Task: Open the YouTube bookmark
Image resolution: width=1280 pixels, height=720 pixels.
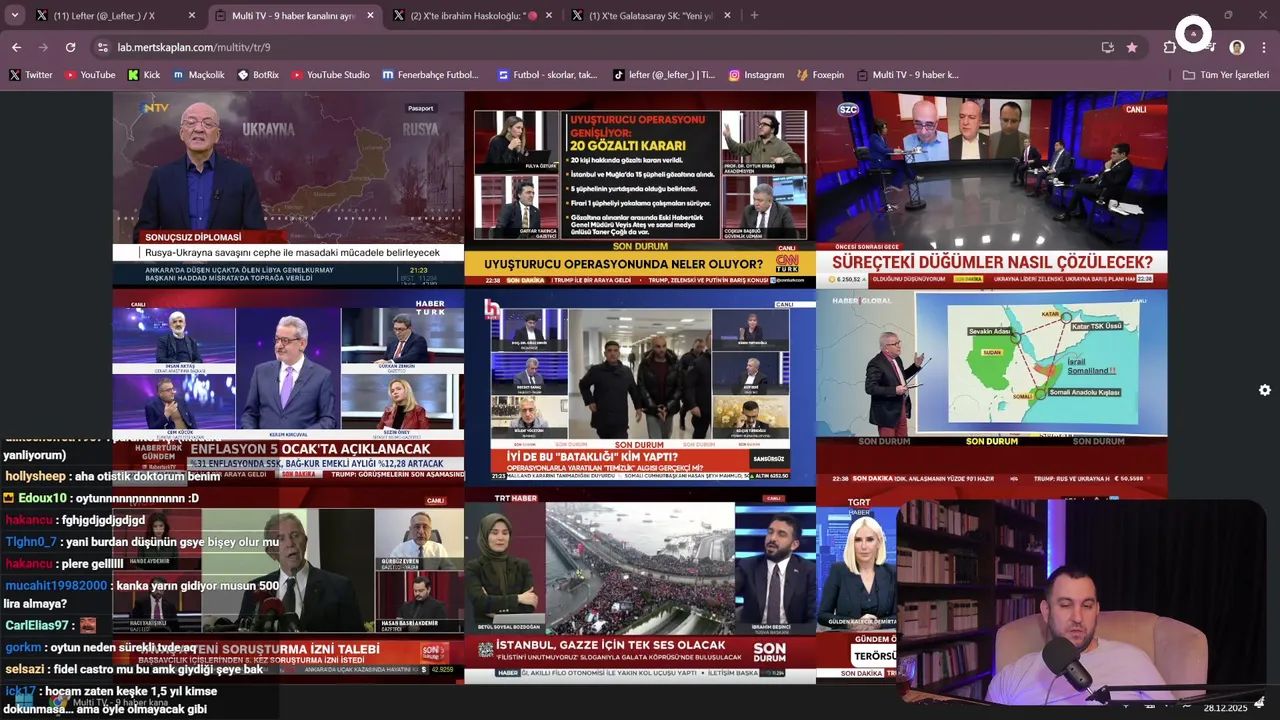Action: point(90,75)
